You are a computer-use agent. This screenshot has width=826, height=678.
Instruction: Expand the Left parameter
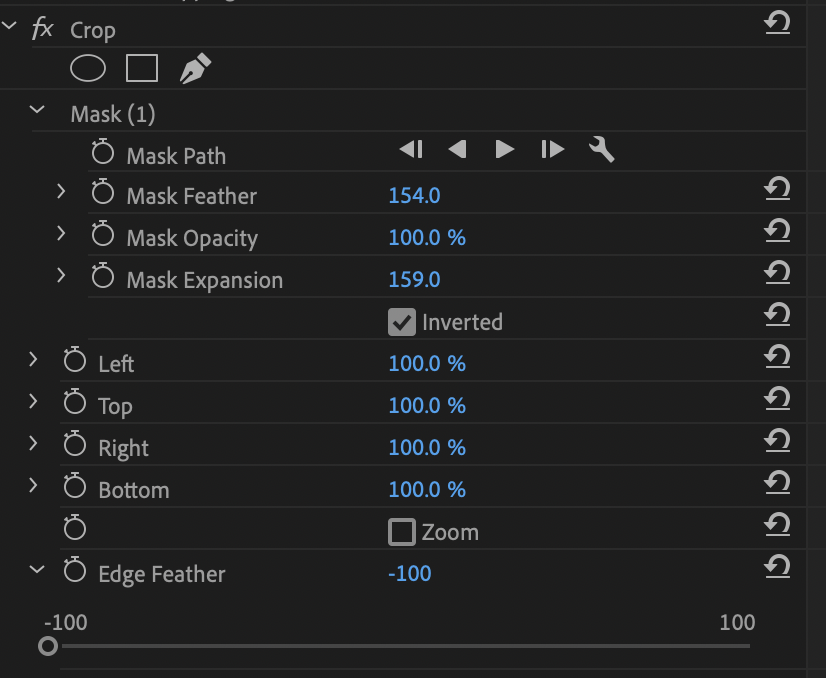[x=33, y=359]
